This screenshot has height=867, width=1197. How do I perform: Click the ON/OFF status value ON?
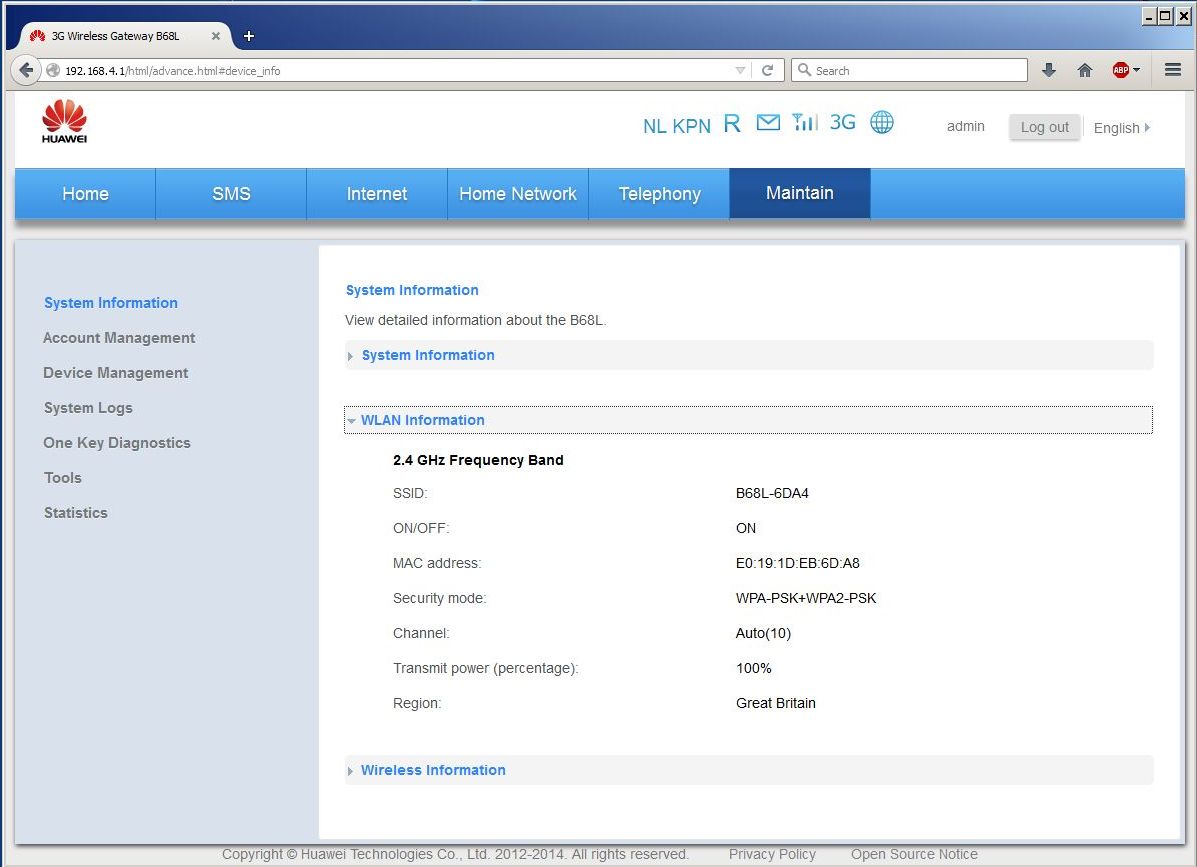click(x=746, y=528)
